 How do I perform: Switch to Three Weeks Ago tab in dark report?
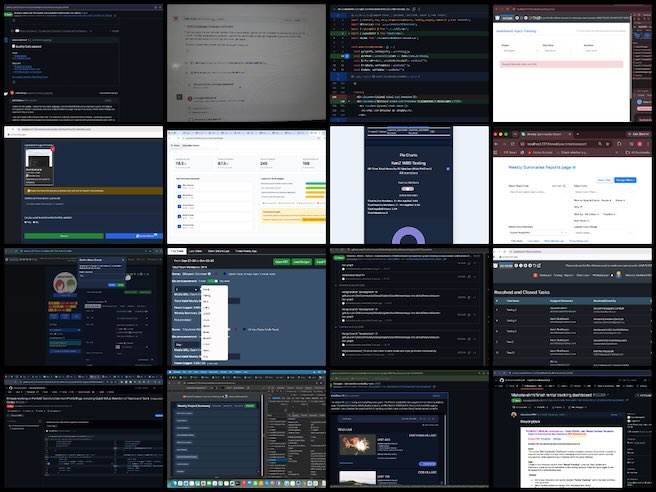246,251
